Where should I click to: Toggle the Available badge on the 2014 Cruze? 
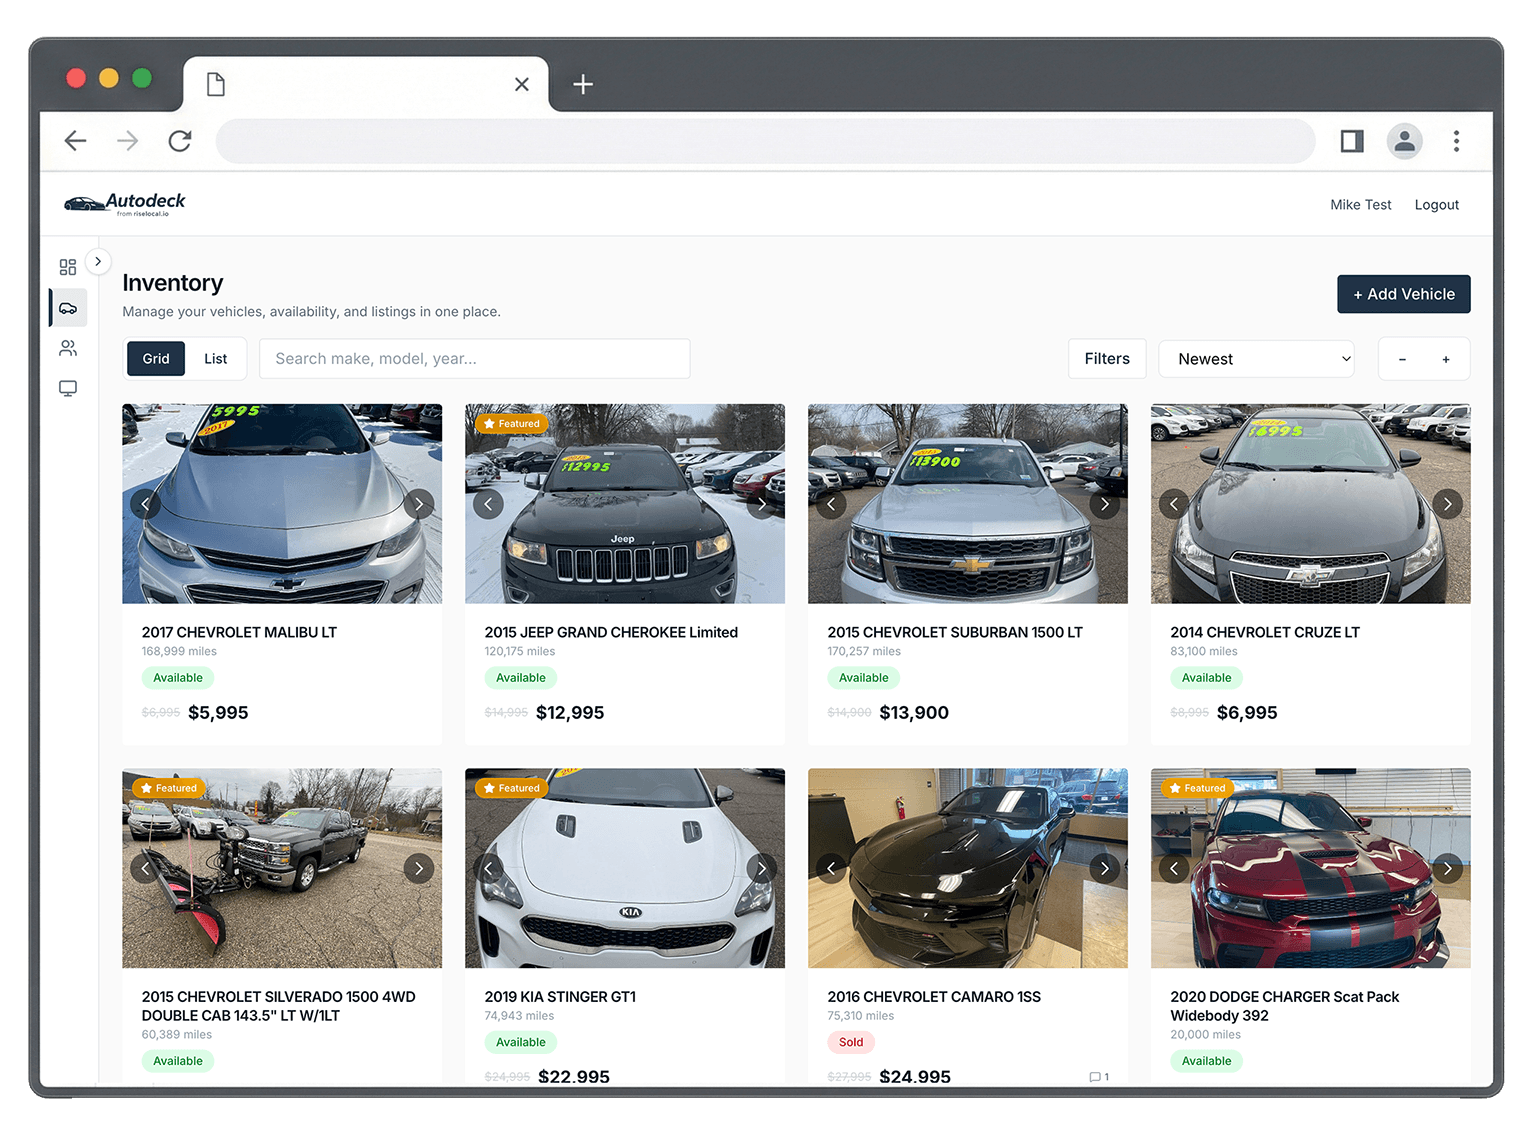click(x=1206, y=677)
